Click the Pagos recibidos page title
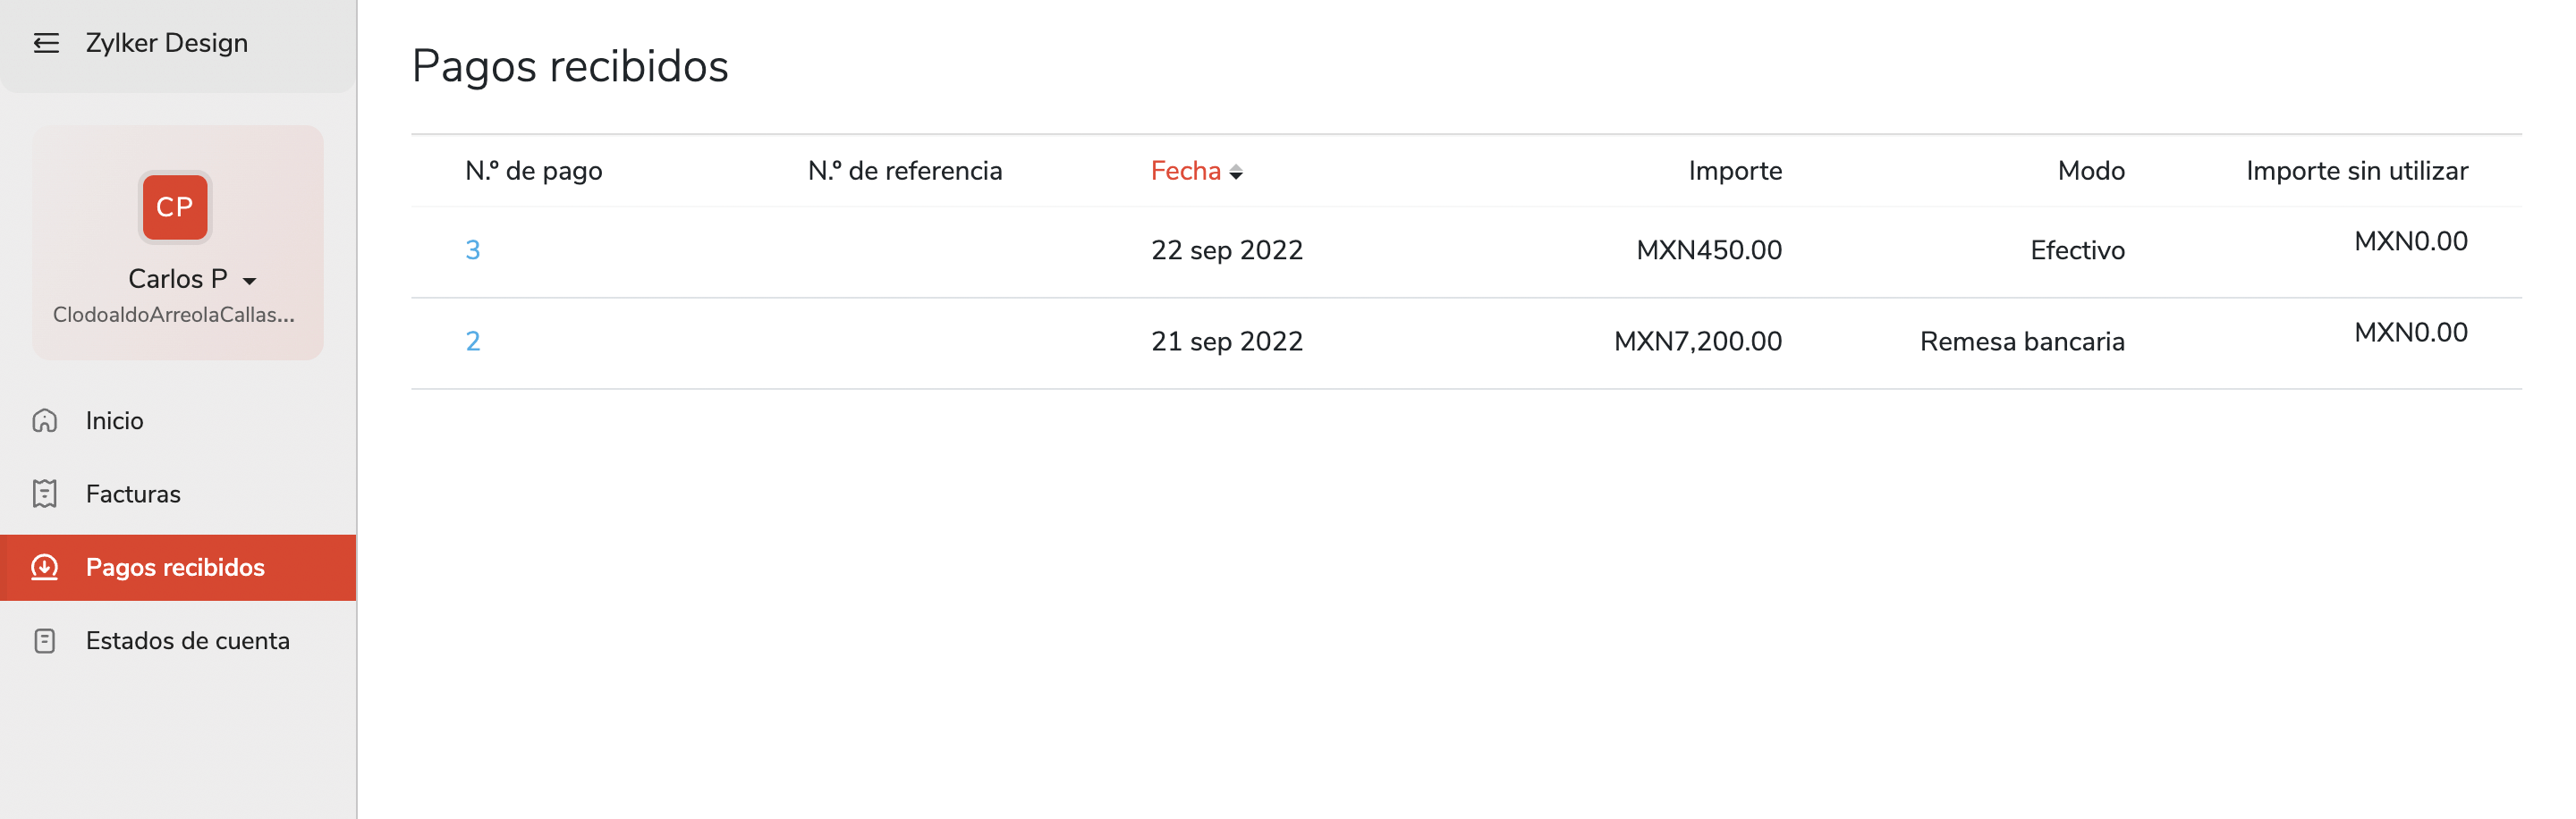 click(570, 66)
